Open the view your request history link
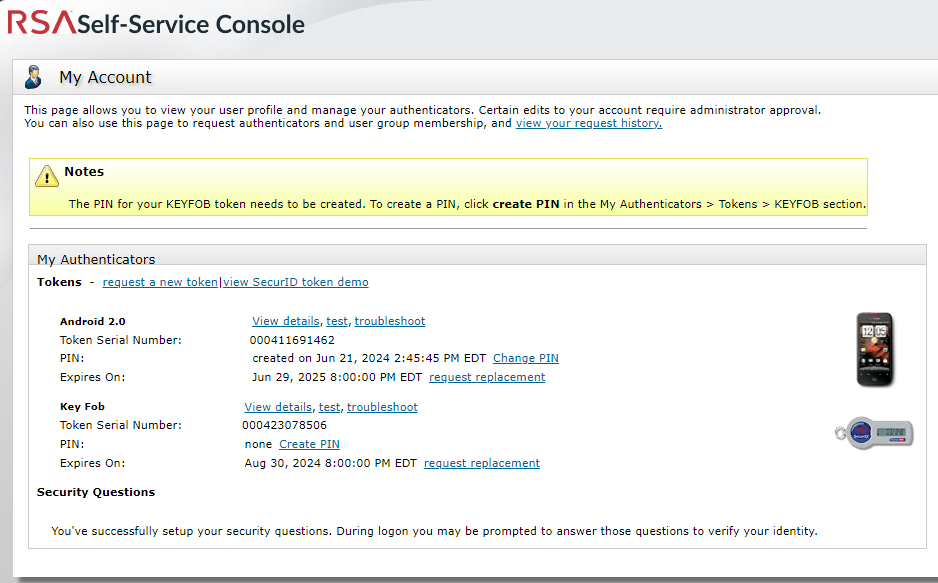The image size is (938, 583). (x=589, y=123)
